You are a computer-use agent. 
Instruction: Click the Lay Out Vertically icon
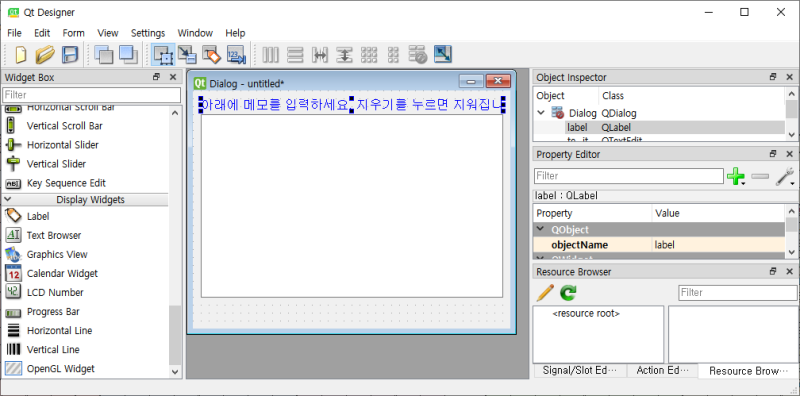pos(295,55)
